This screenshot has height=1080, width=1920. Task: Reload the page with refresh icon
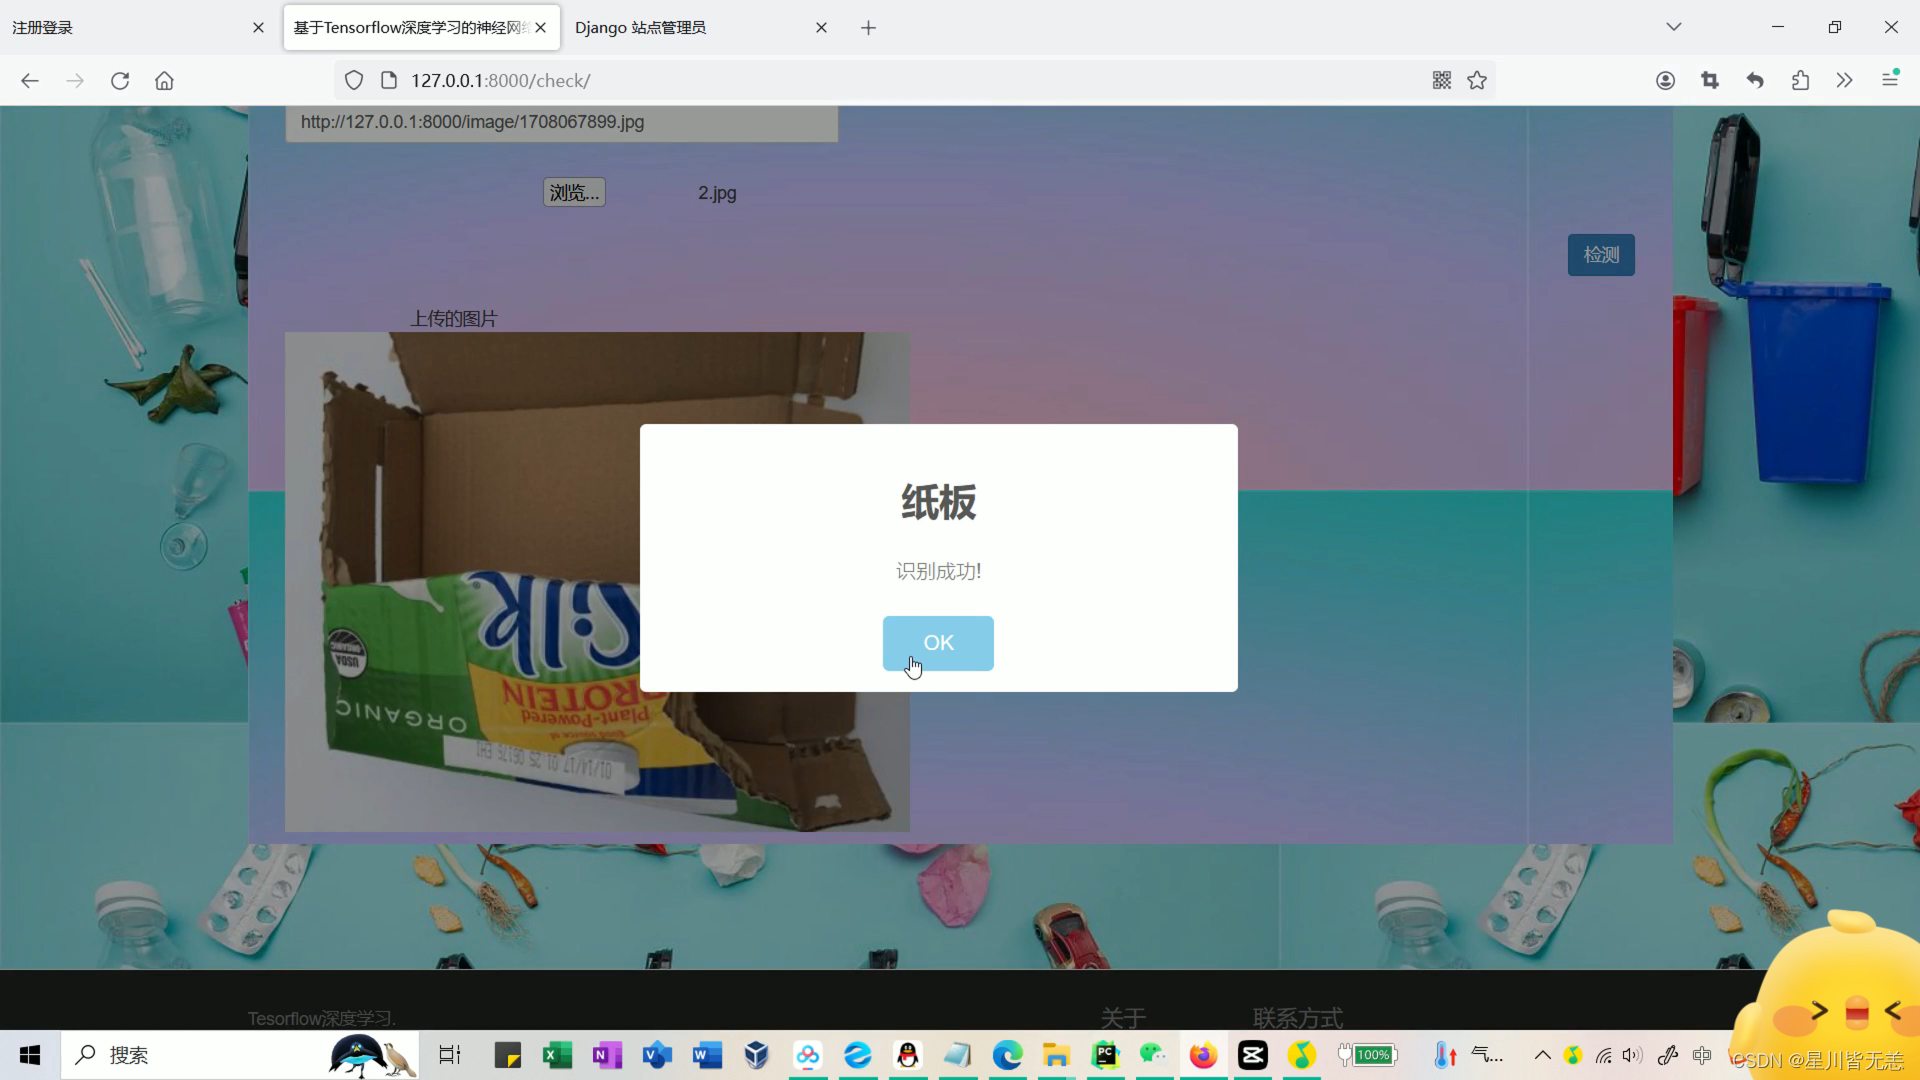point(120,81)
